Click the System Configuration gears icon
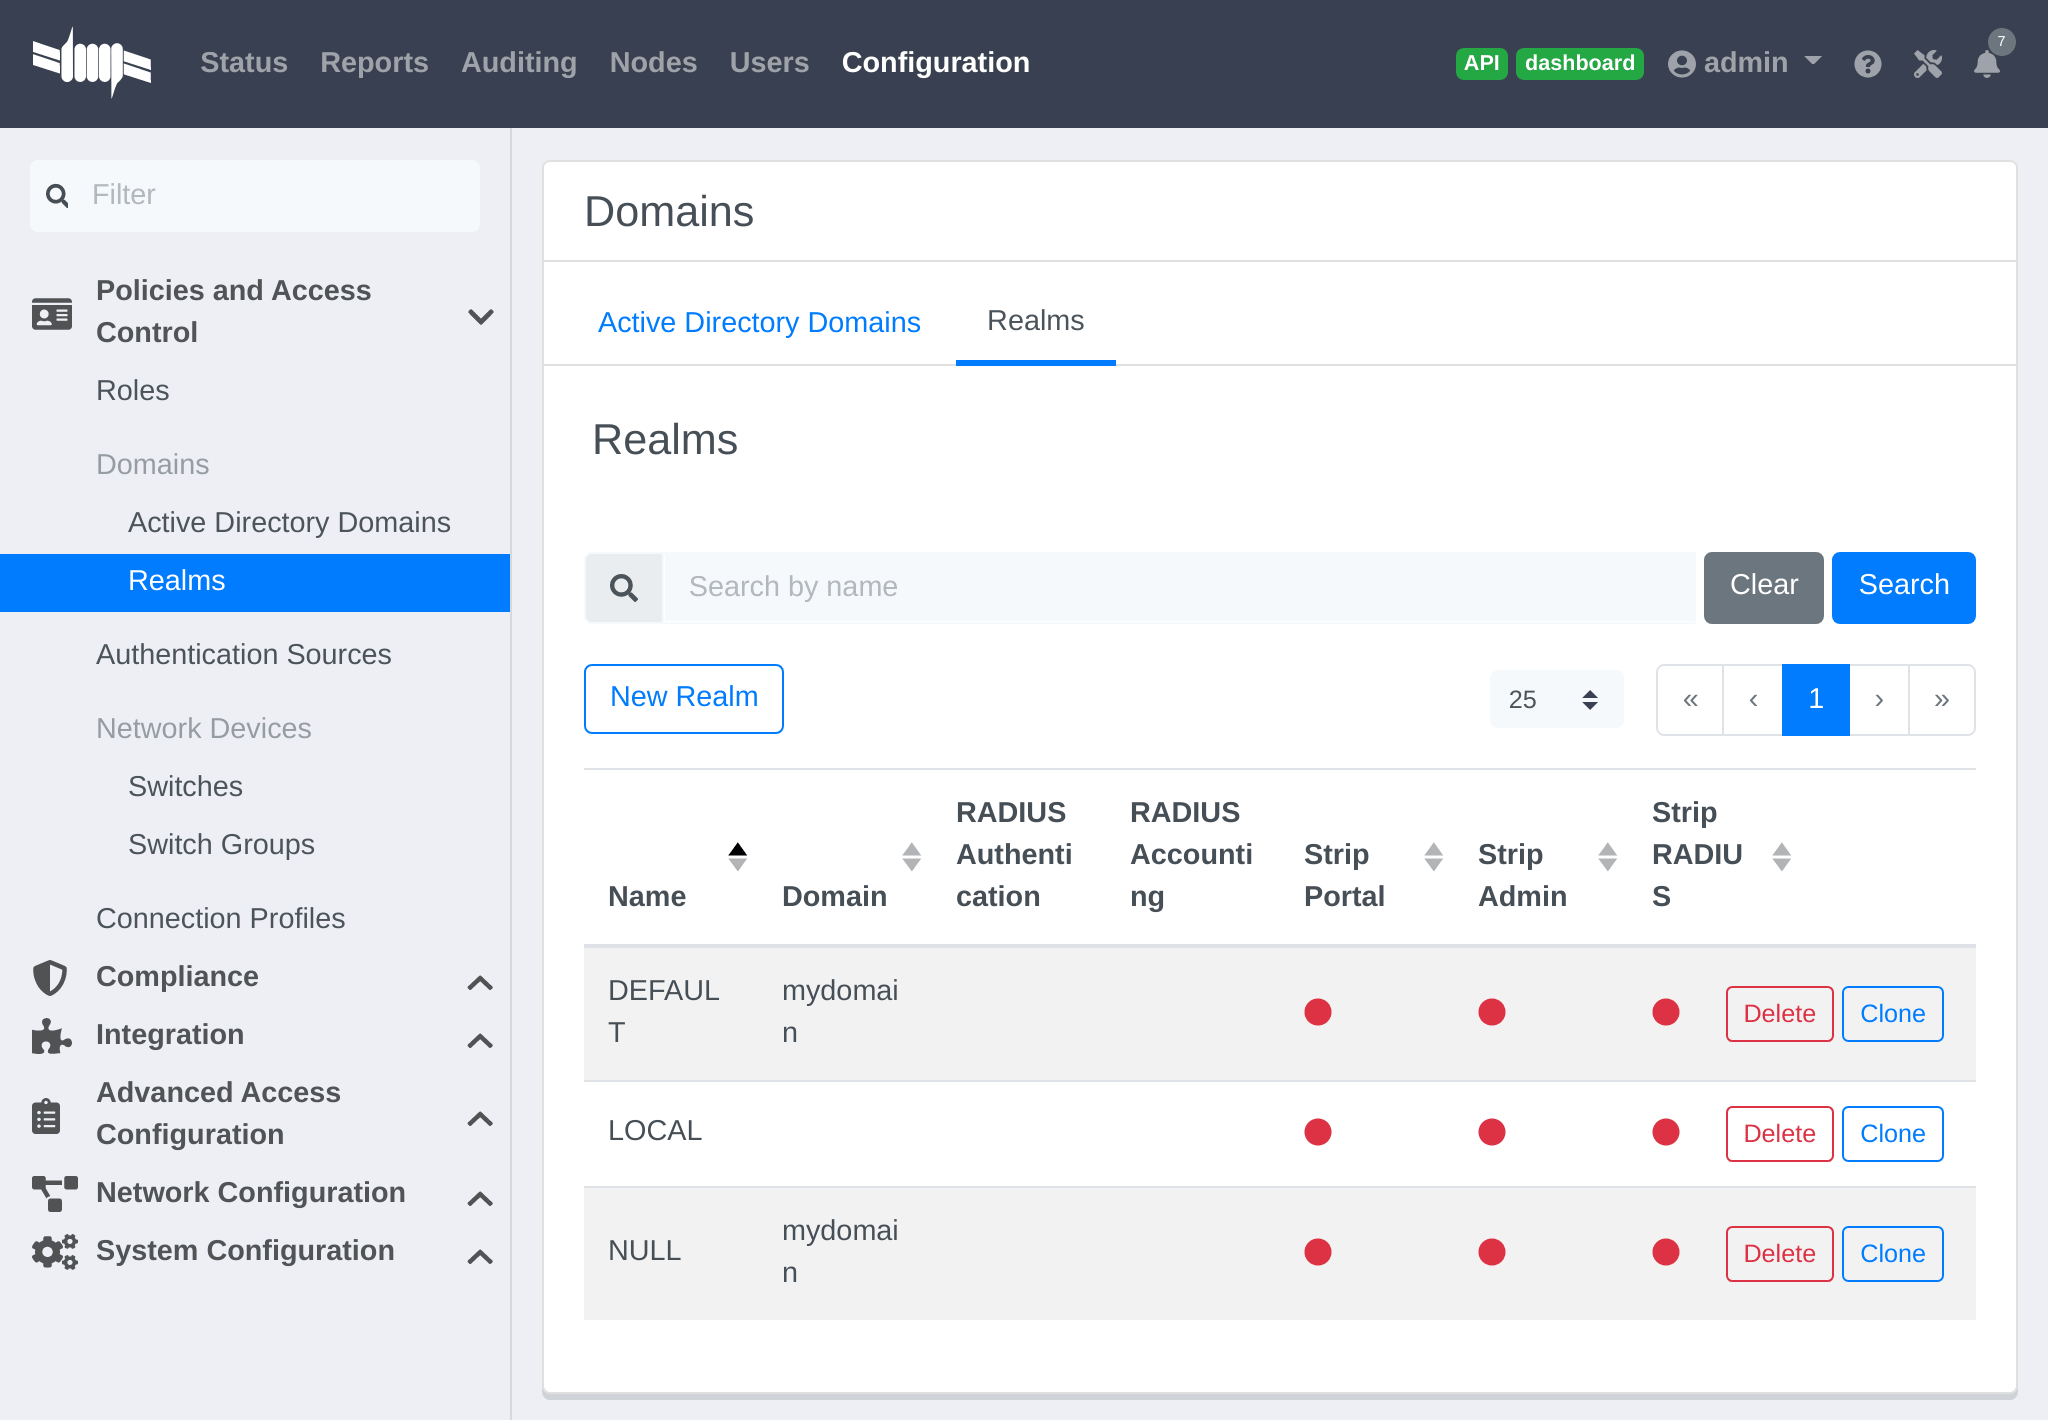This screenshot has width=2048, height=1420. coord(54,1251)
